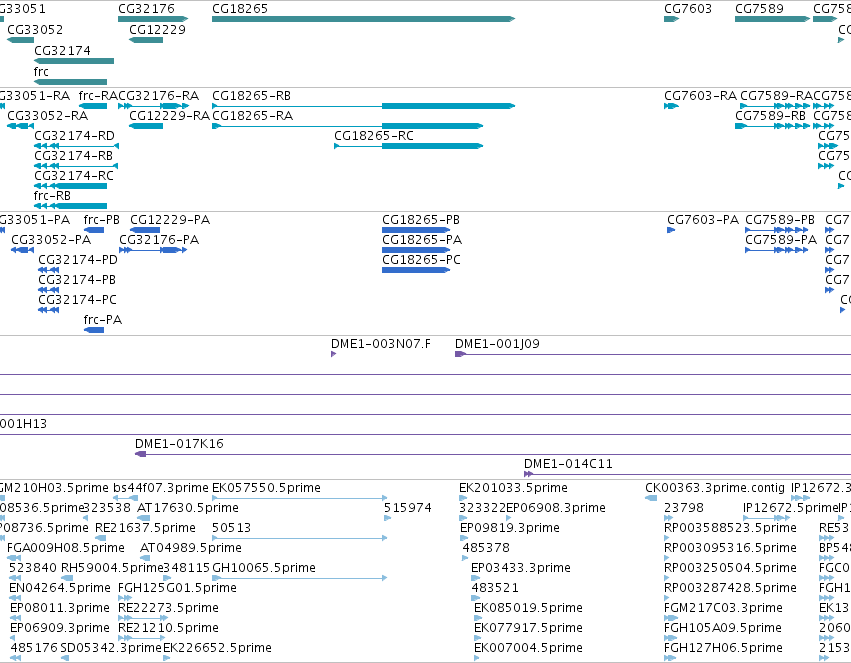The image size is (851, 663).
Task: Click the RE21637.5prime EST label
Action: coord(145,528)
